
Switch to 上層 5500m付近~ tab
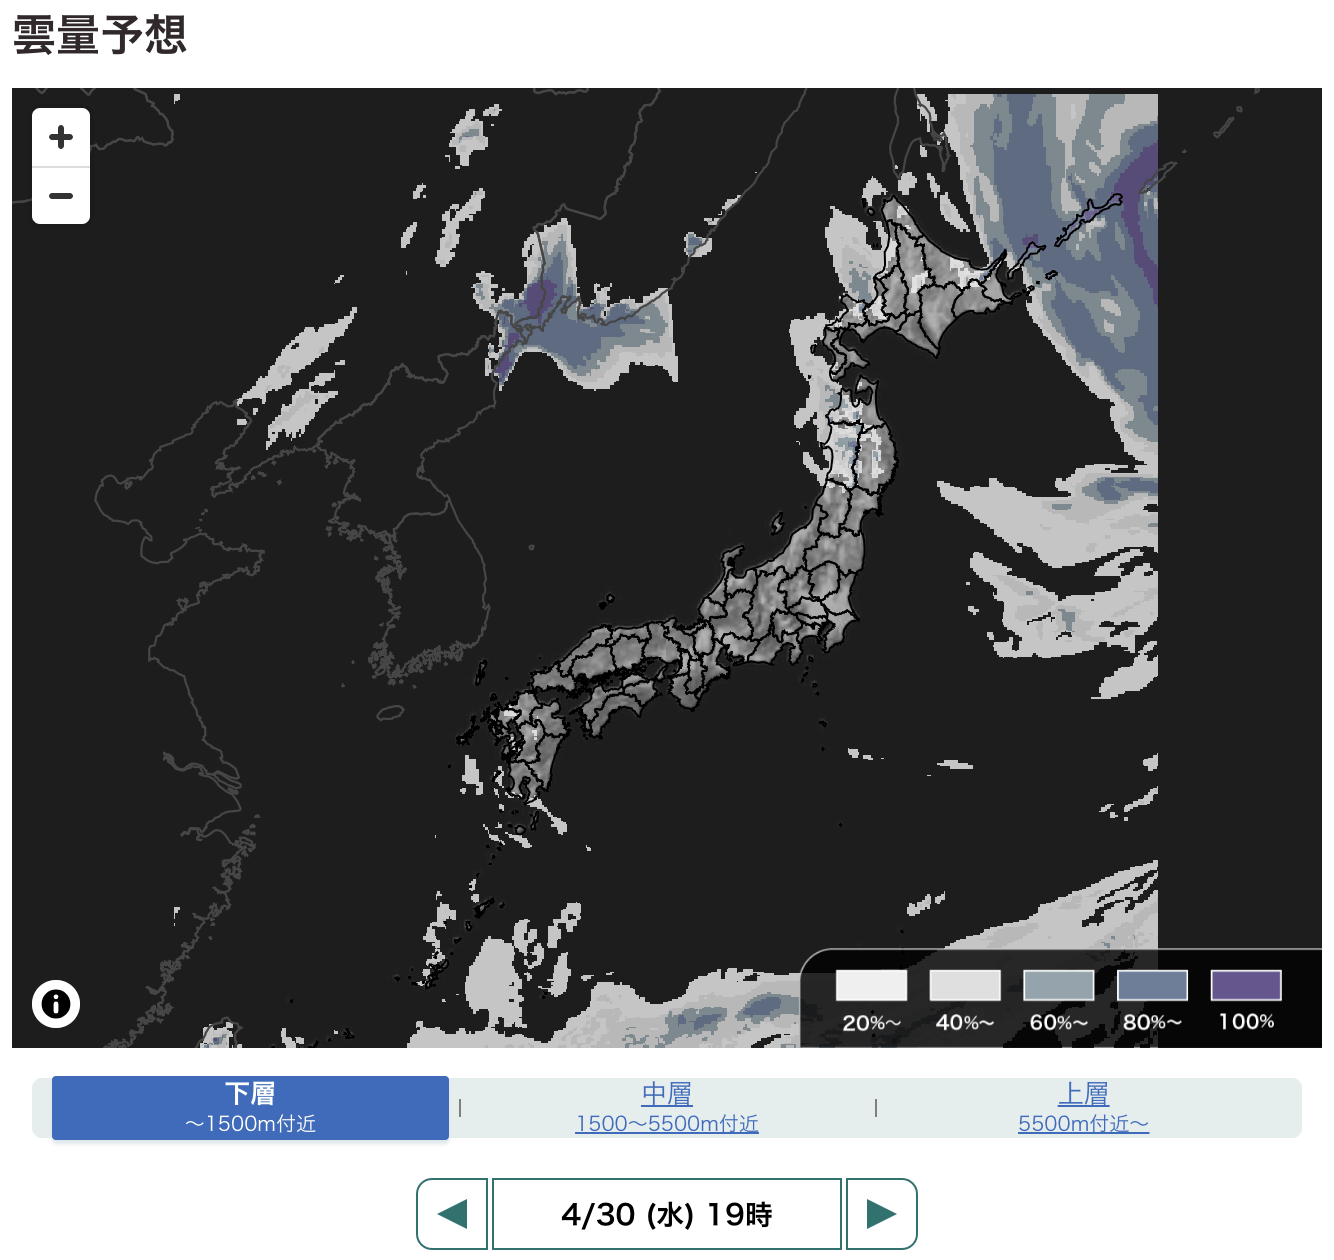[x=1083, y=1108]
